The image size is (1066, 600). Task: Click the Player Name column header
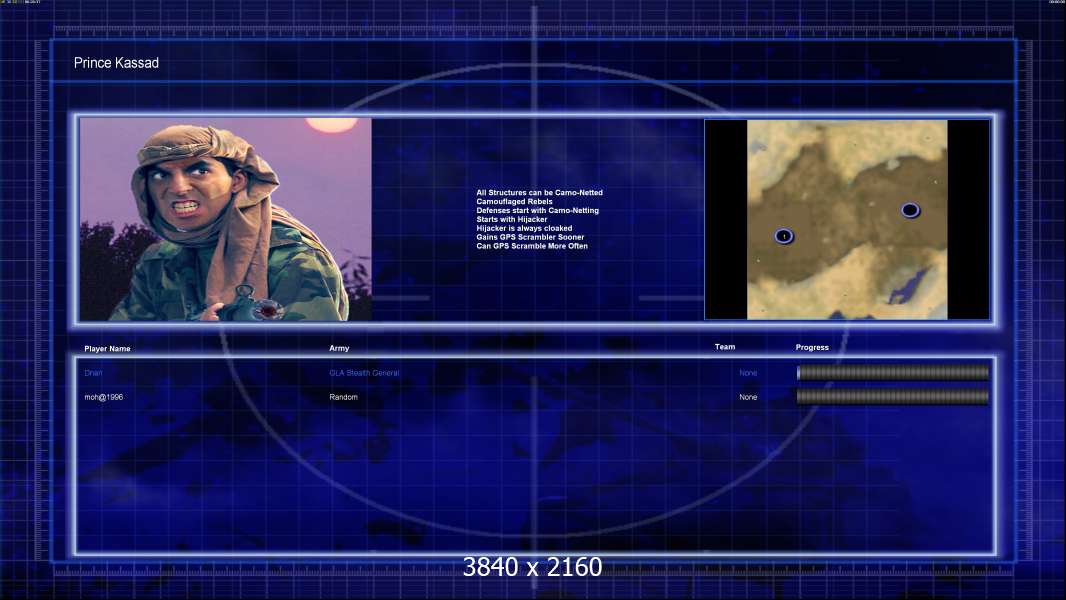tap(107, 349)
